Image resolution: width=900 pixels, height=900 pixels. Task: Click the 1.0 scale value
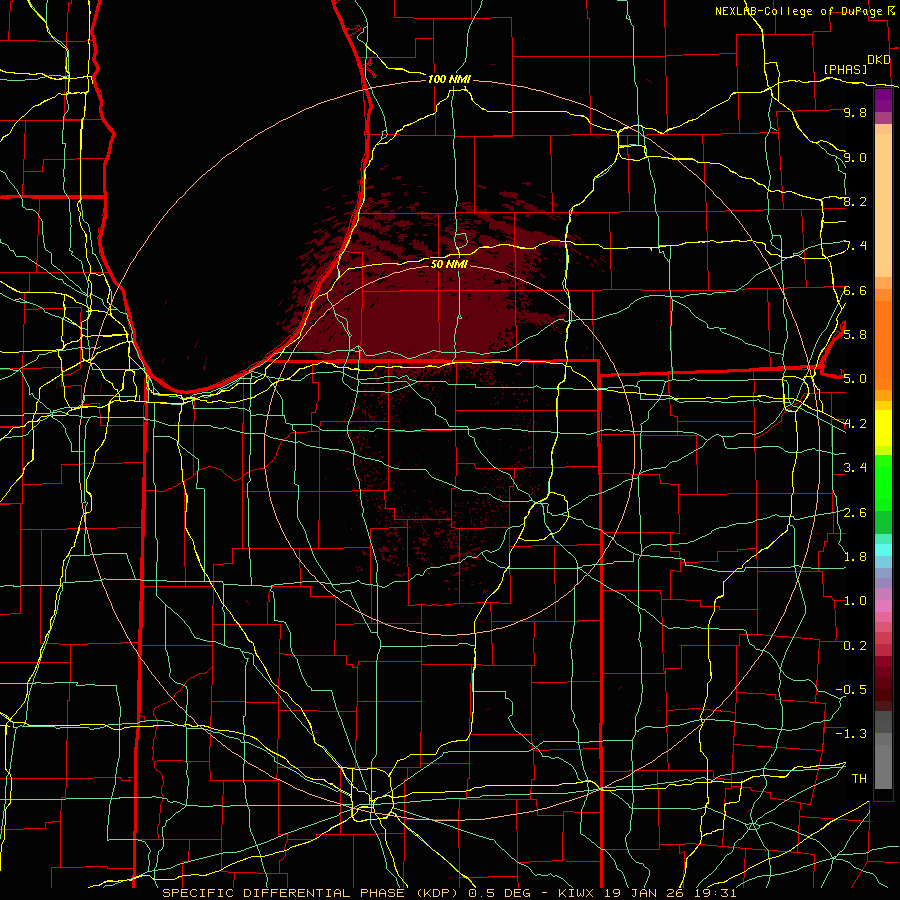855,600
